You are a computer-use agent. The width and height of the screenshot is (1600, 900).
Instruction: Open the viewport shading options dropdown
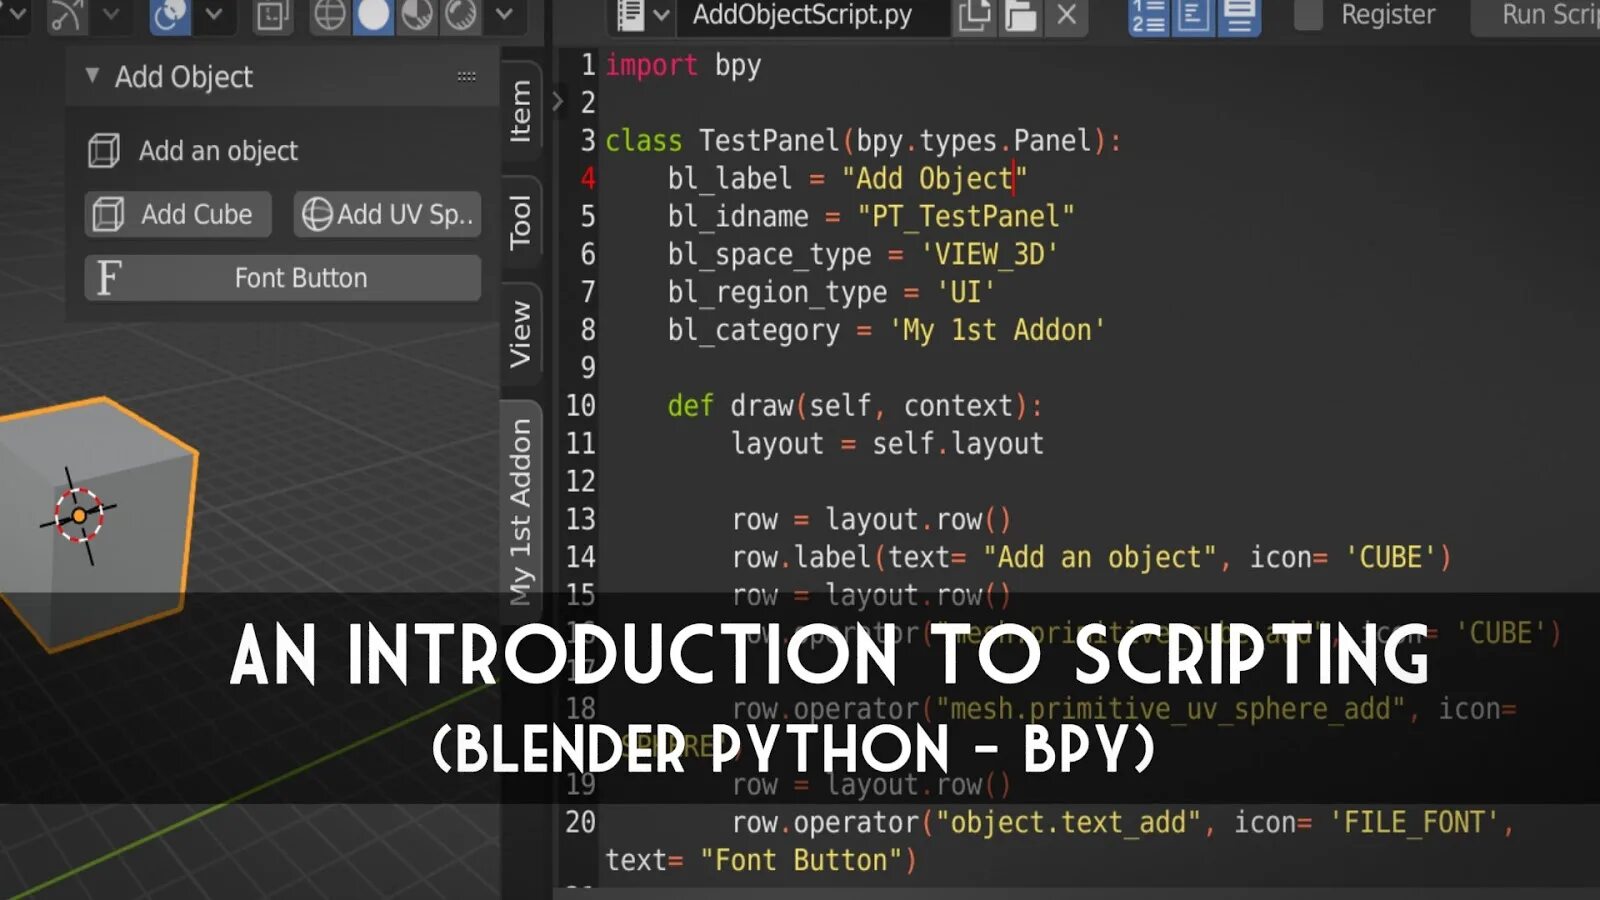coord(505,15)
